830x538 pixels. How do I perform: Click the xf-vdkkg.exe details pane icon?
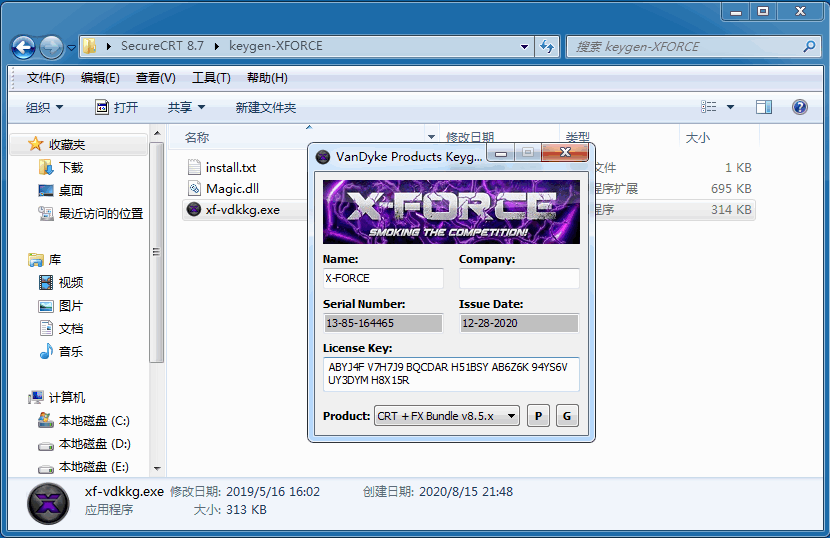(48, 504)
